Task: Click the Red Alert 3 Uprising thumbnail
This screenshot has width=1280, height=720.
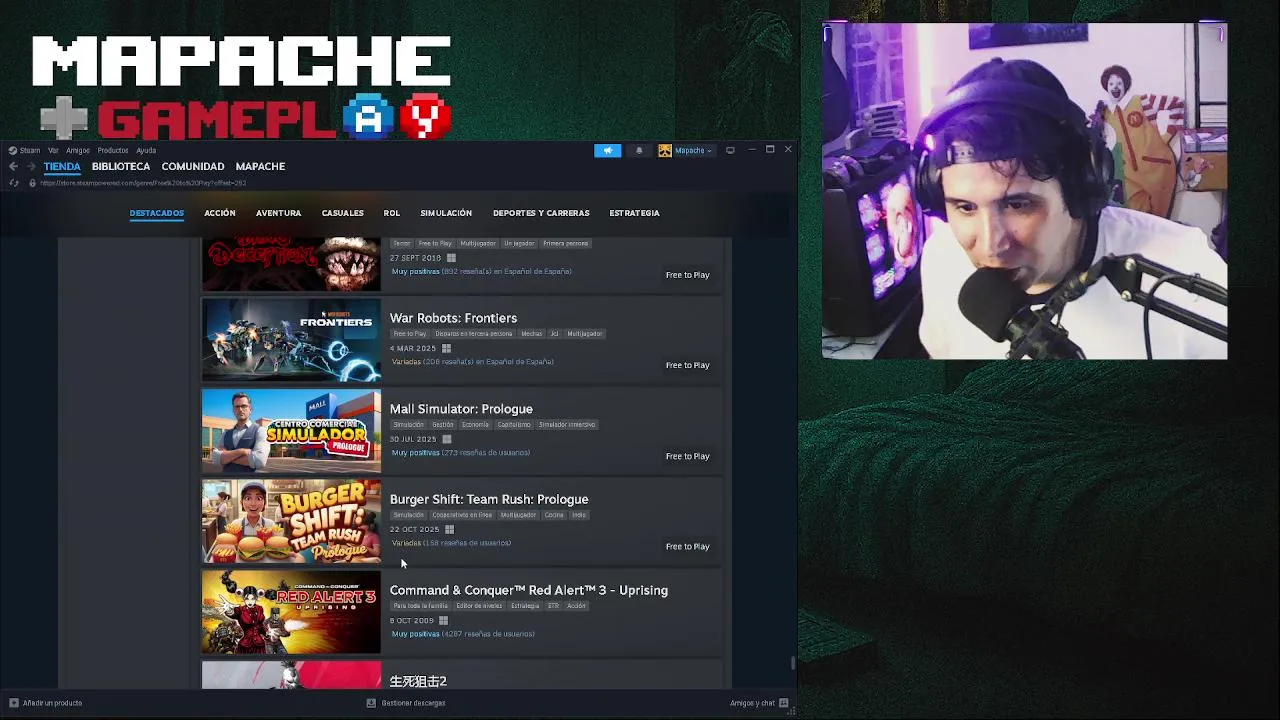Action: point(291,612)
